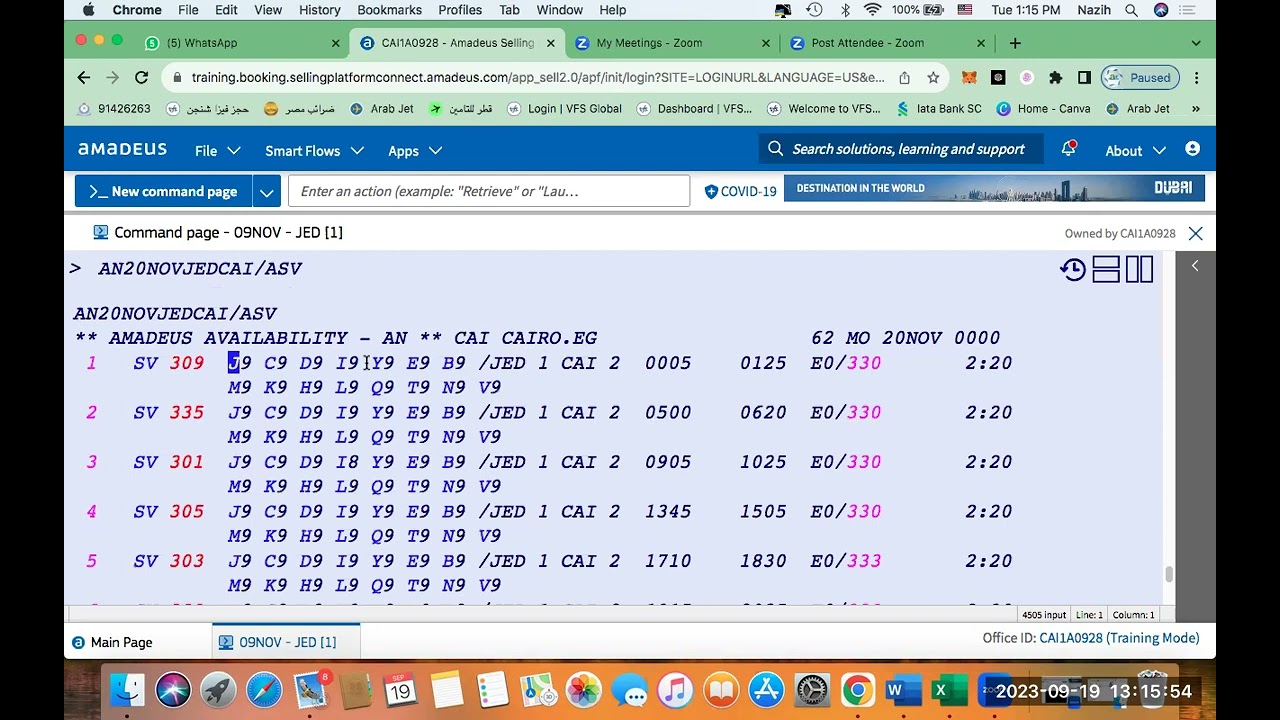Open Chrome History menu in menu bar
Image resolution: width=1280 pixels, height=720 pixels.
320,10
